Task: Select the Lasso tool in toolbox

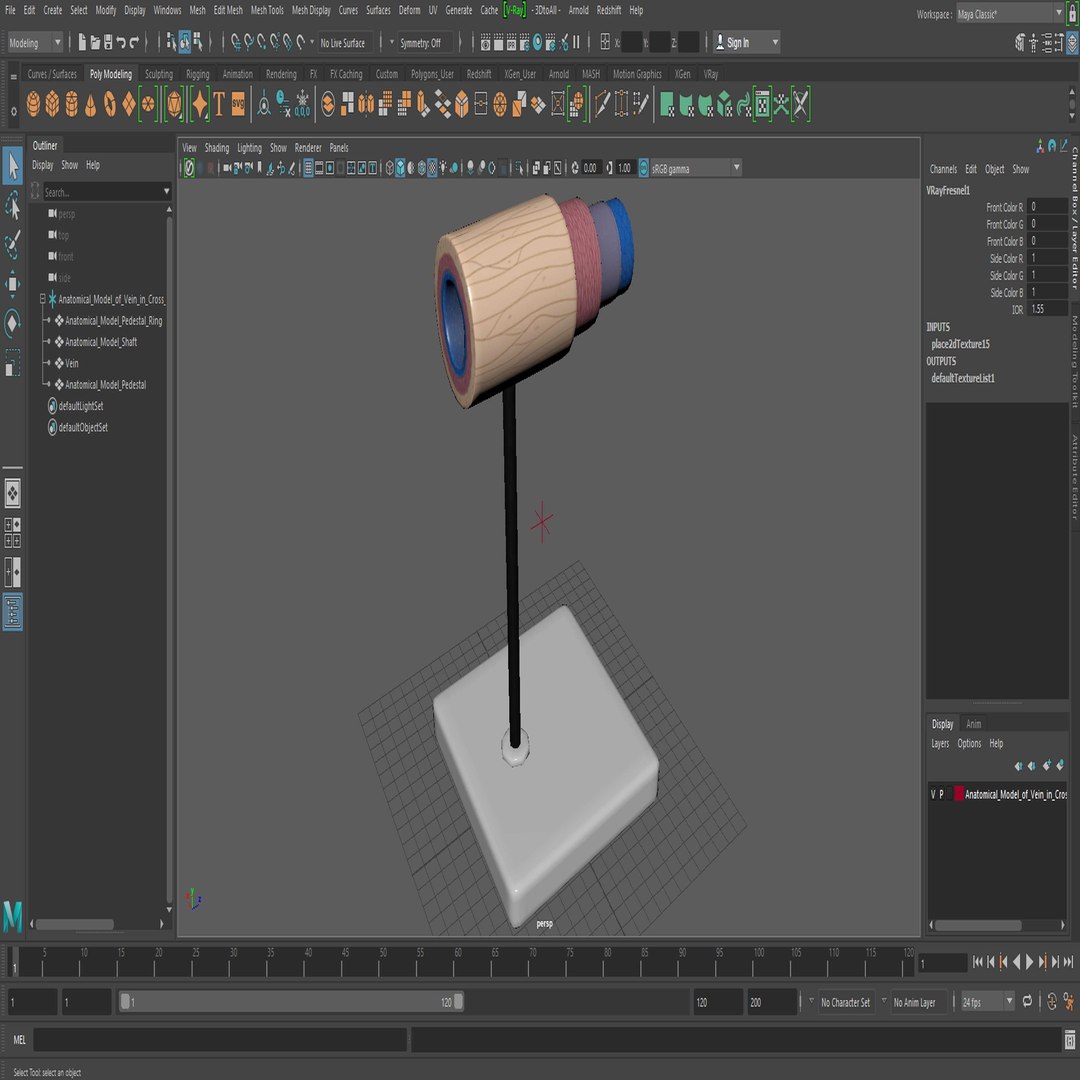Action: (12, 205)
